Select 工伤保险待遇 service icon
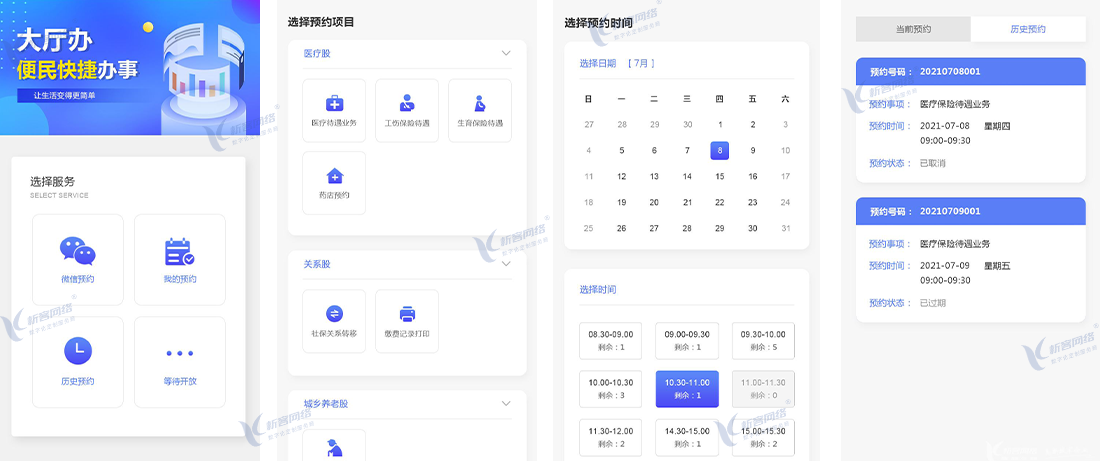This screenshot has height=461, width=1100. 407,103
